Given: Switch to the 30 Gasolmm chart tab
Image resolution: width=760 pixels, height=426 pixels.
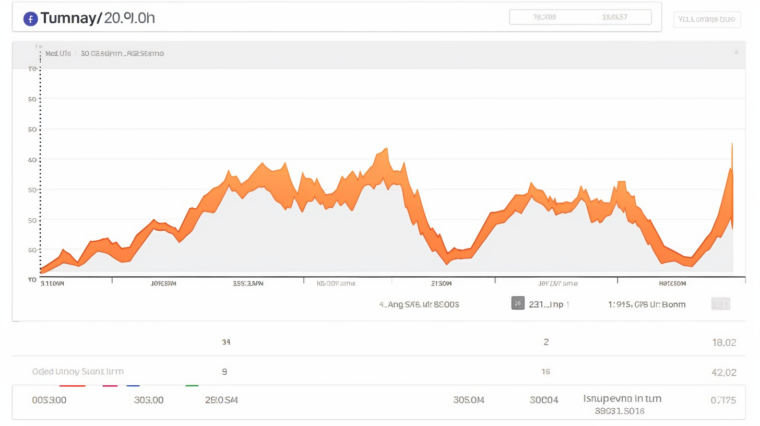Looking at the screenshot, I should [121, 53].
